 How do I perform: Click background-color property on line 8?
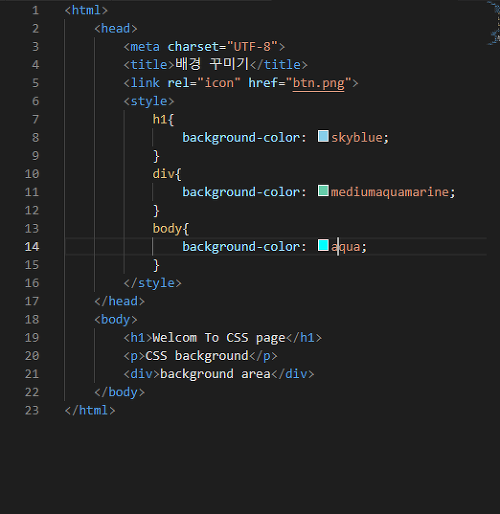240,138
